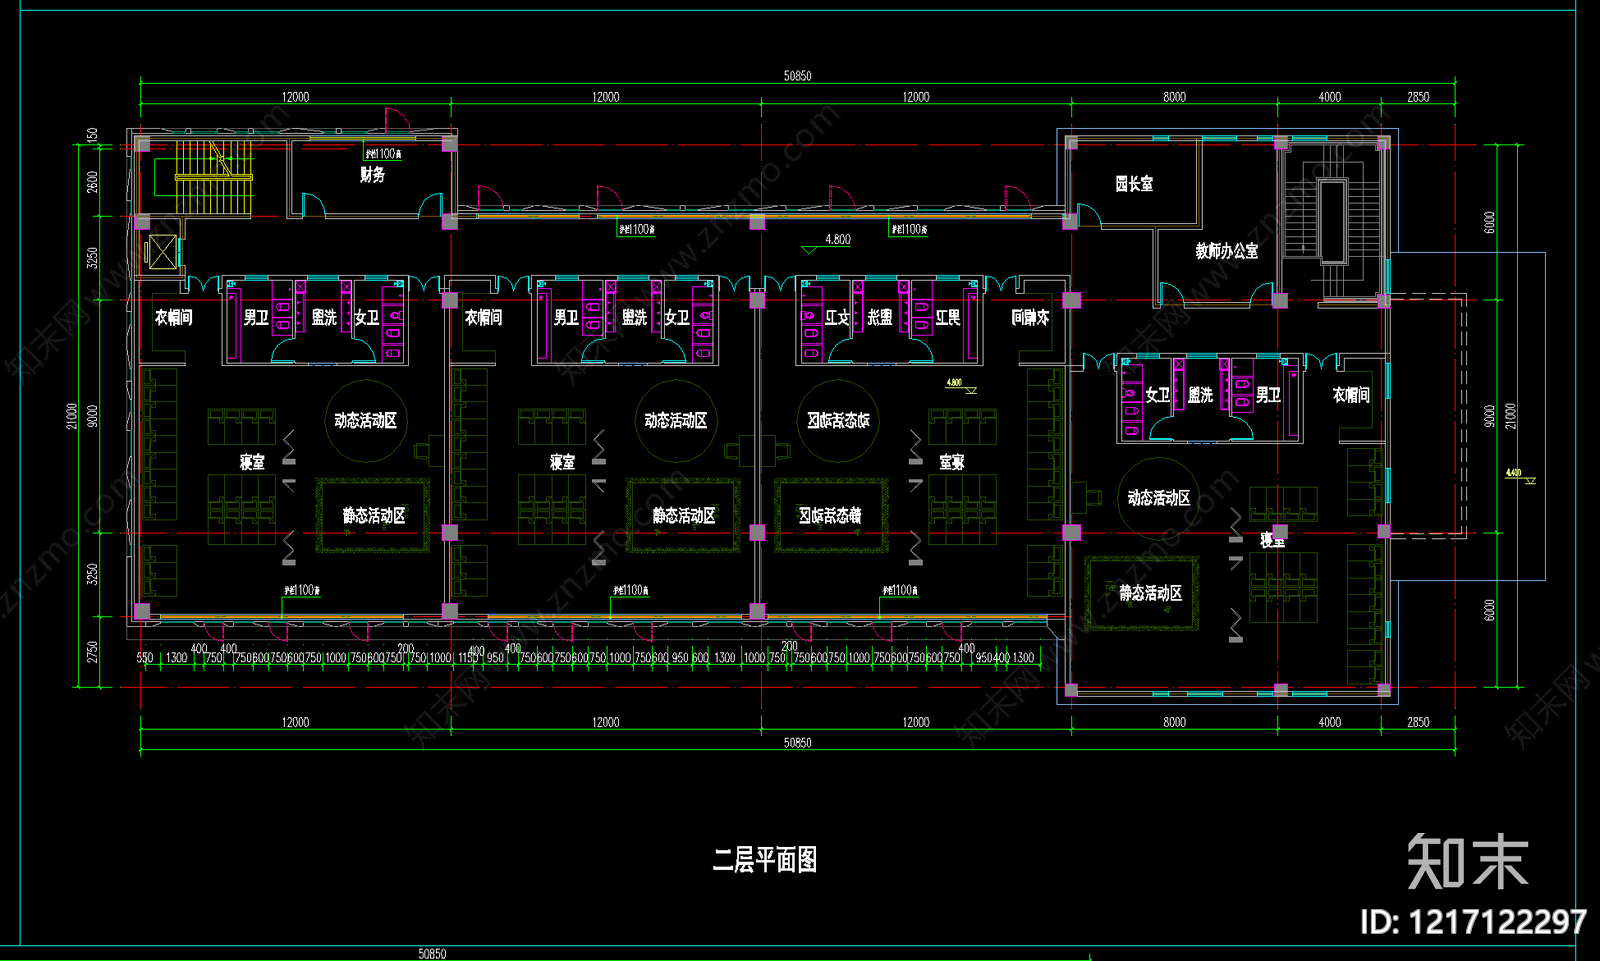Click the 2600 vertical dimension text
This screenshot has width=1600, height=961.
[x=93, y=182]
